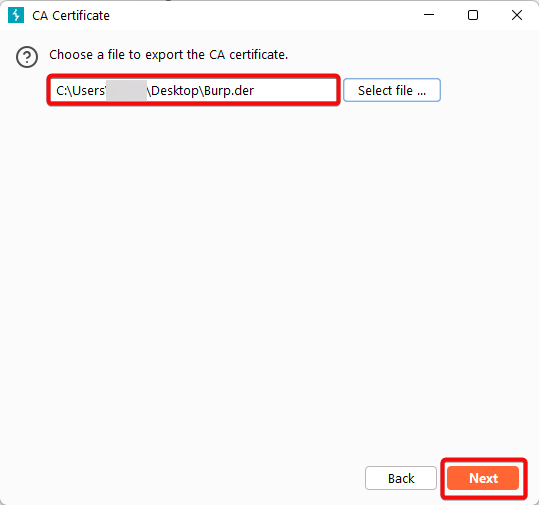Open the Select file browser button
This screenshot has width=539, height=505.
click(392, 90)
